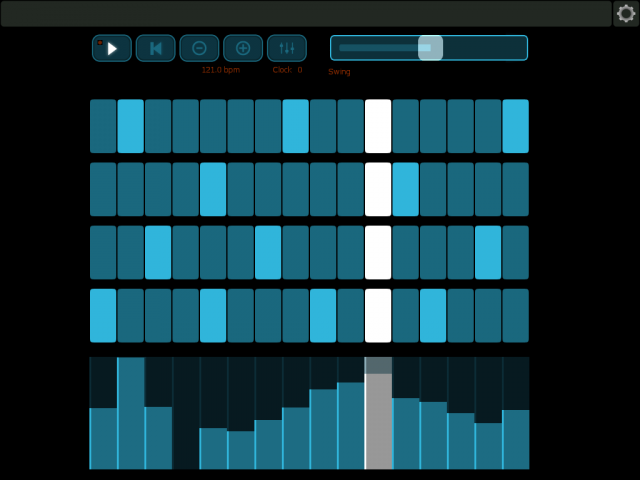Enable the unlit first step in row one

tap(103, 126)
